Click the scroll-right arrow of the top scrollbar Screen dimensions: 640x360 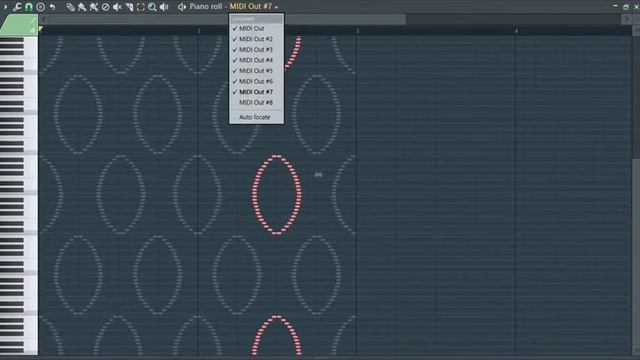point(626,19)
